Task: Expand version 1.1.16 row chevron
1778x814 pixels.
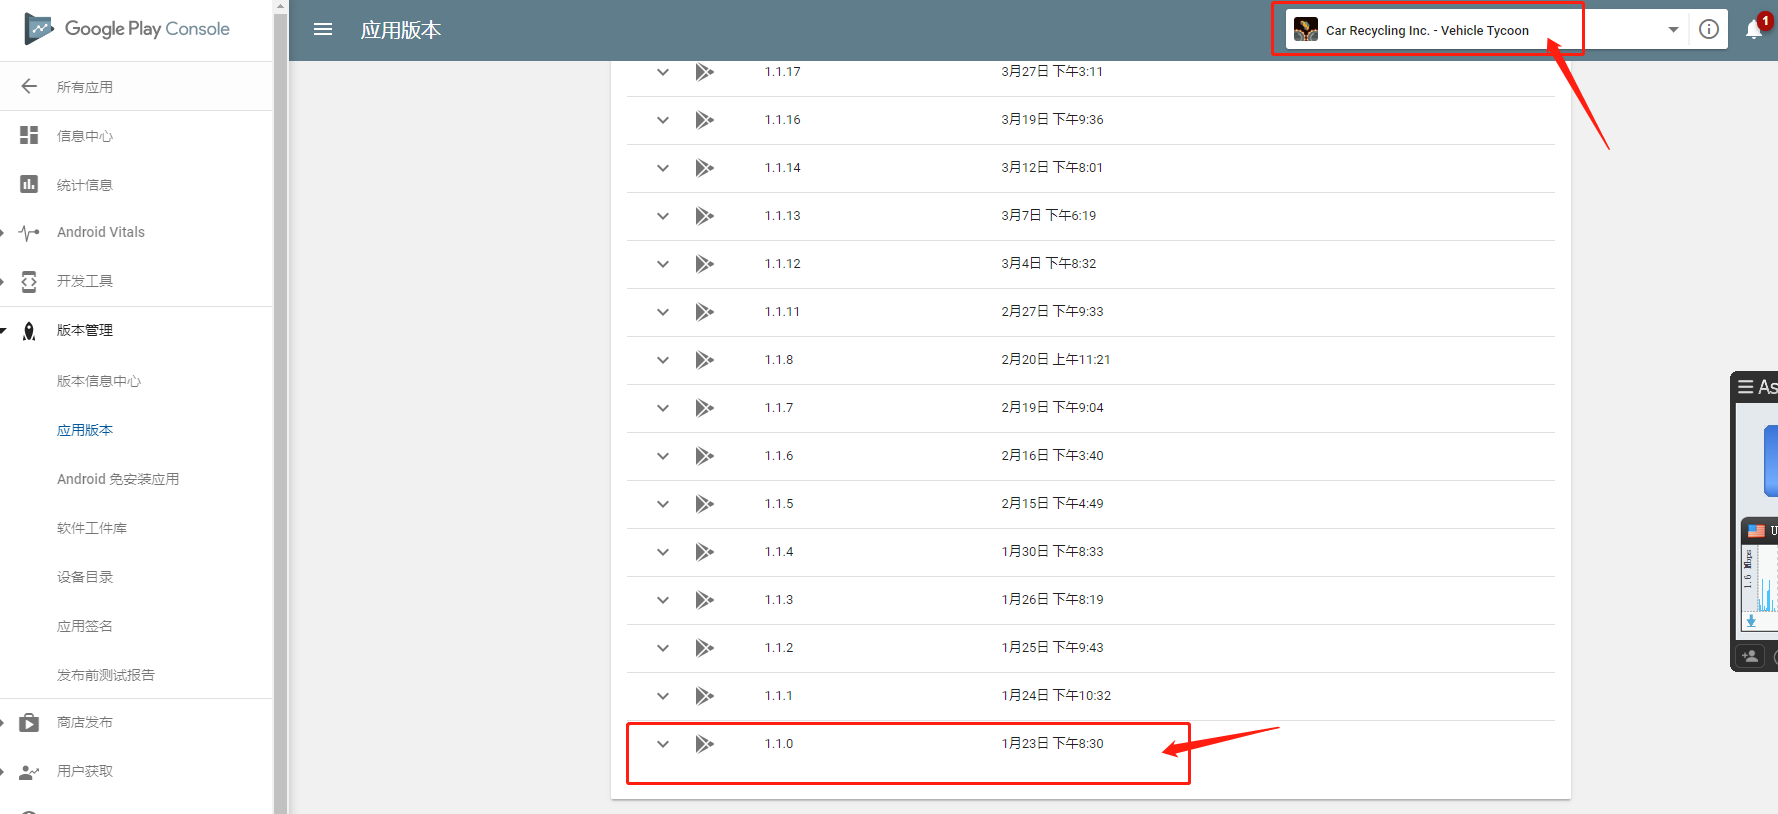Action: coord(663,120)
